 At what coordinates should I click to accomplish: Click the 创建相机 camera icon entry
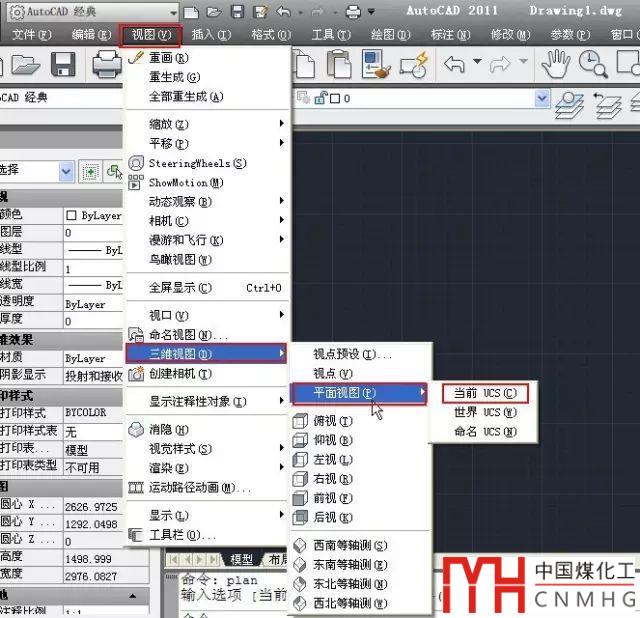180,373
